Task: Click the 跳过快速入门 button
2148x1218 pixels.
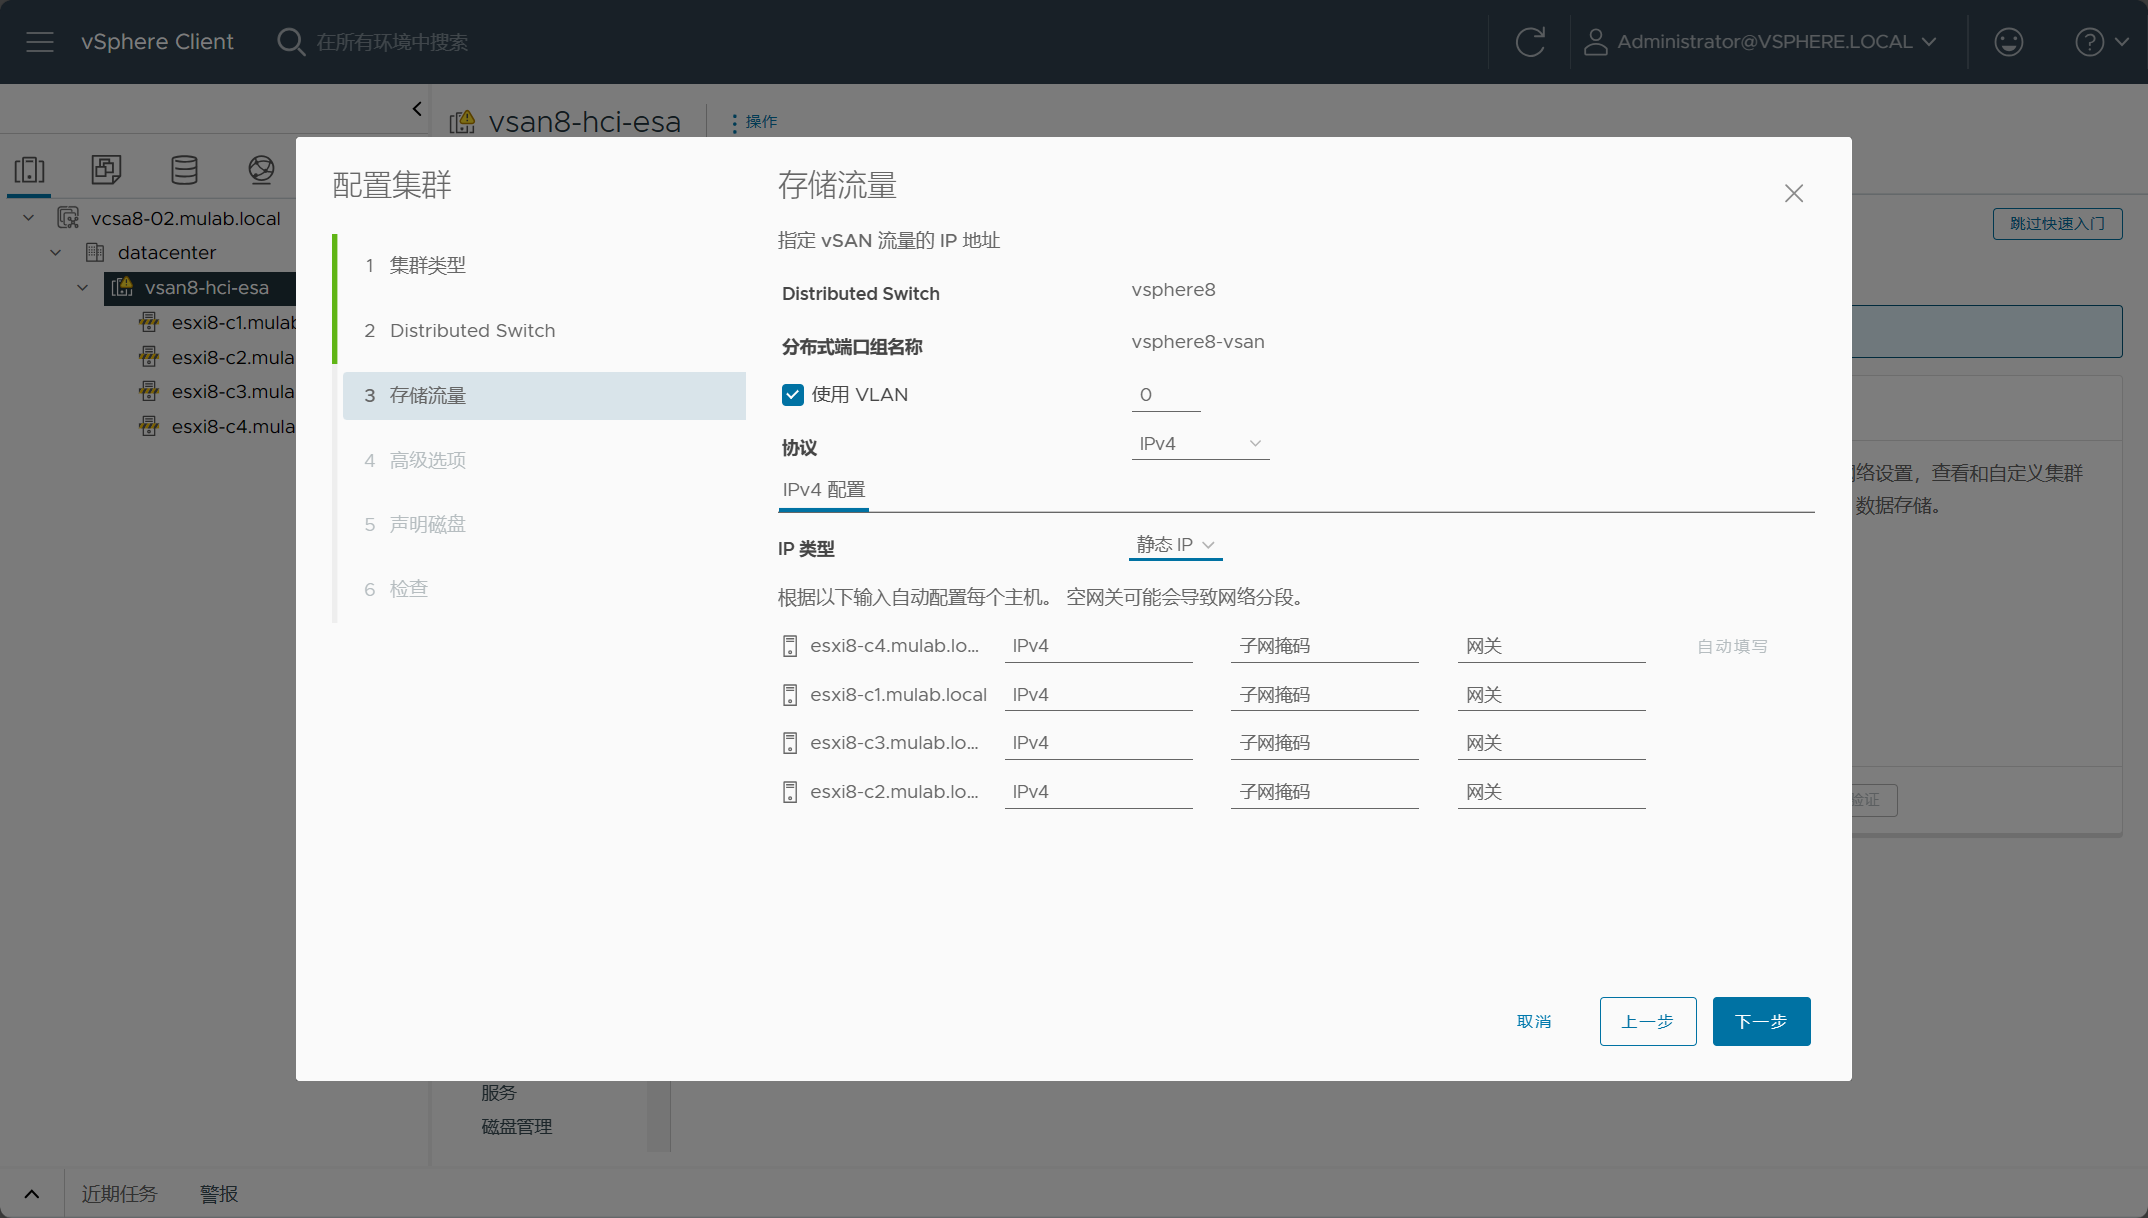Action: [2057, 223]
